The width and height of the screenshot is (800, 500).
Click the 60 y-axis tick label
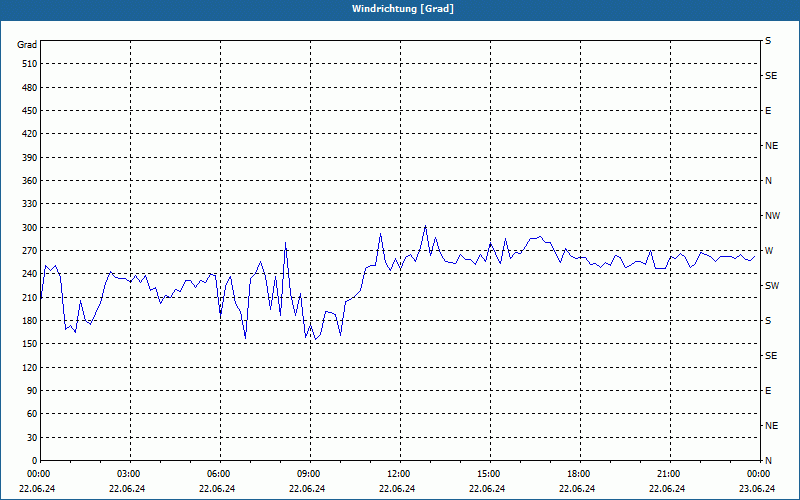pos(32,414)
